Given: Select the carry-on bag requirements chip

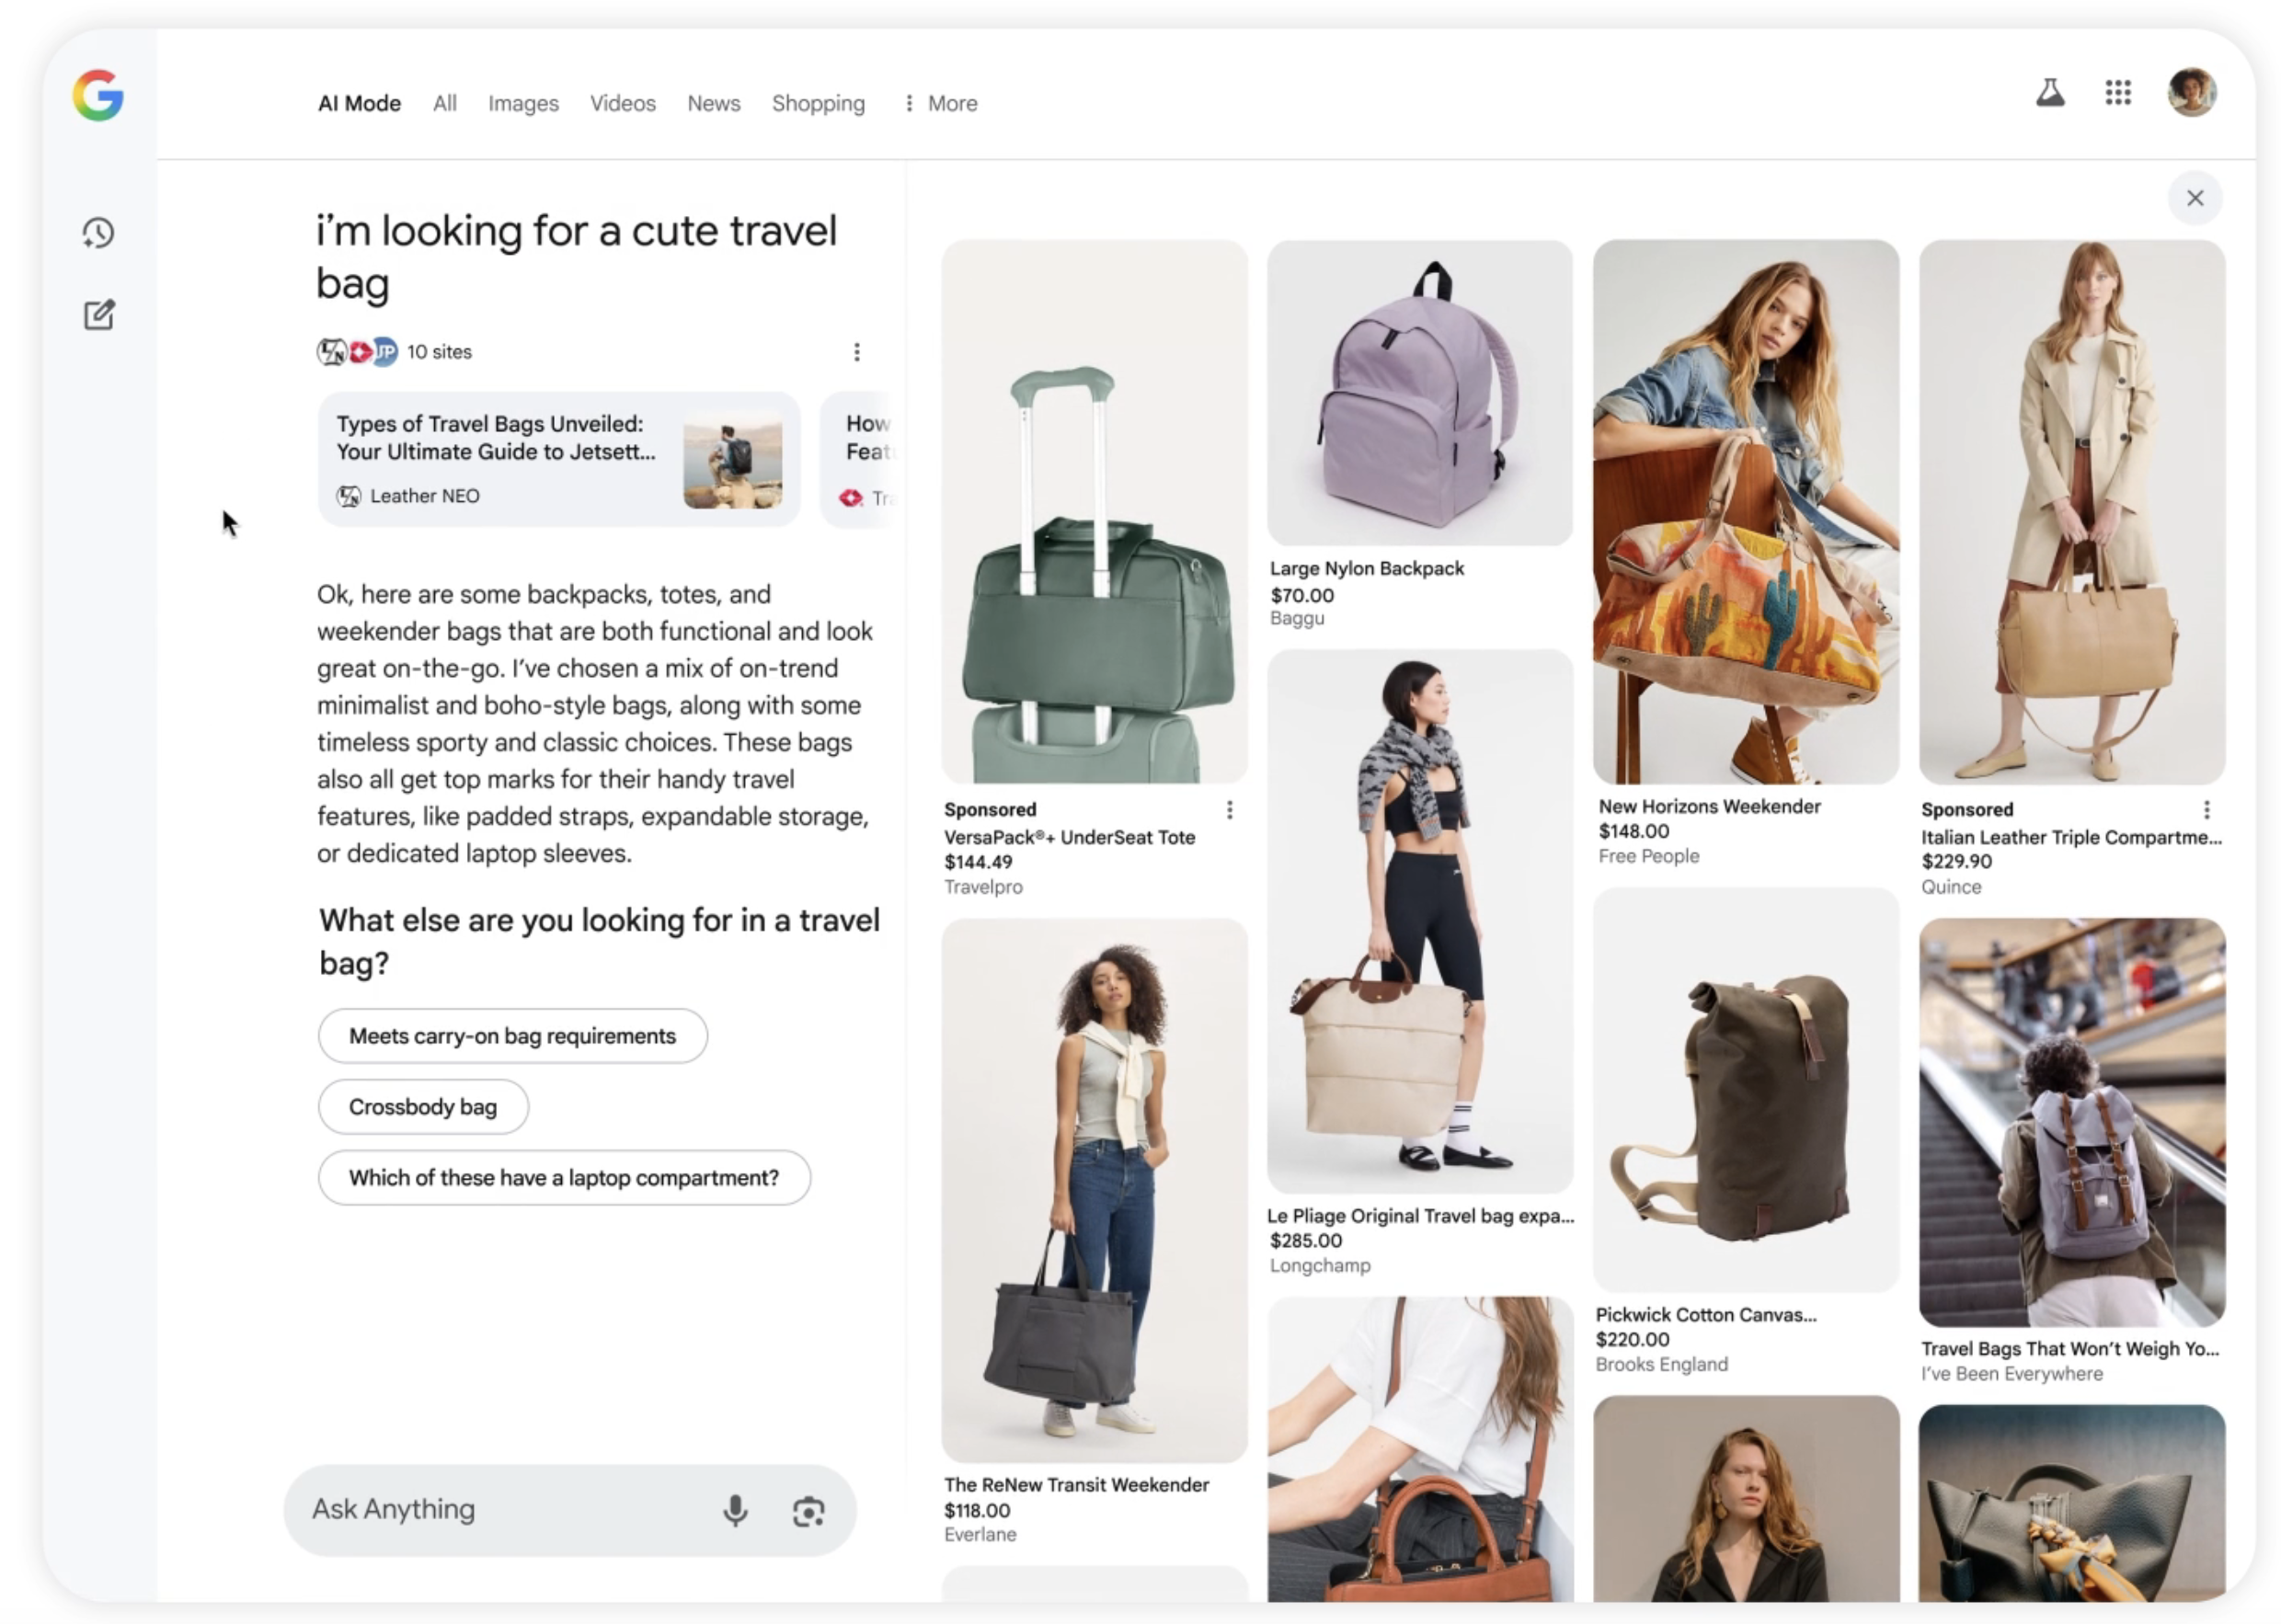Looking at the screenshot, I should 512,1036.
